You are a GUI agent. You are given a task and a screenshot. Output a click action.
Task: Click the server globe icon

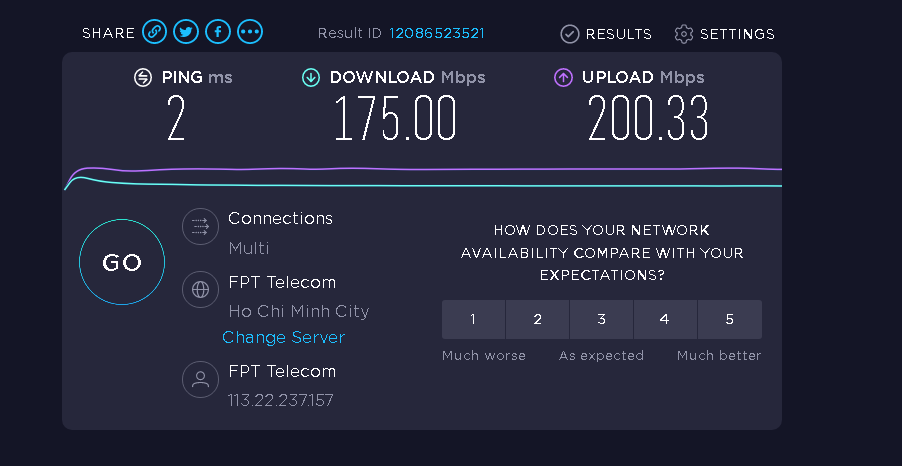[x=200, y=289]
